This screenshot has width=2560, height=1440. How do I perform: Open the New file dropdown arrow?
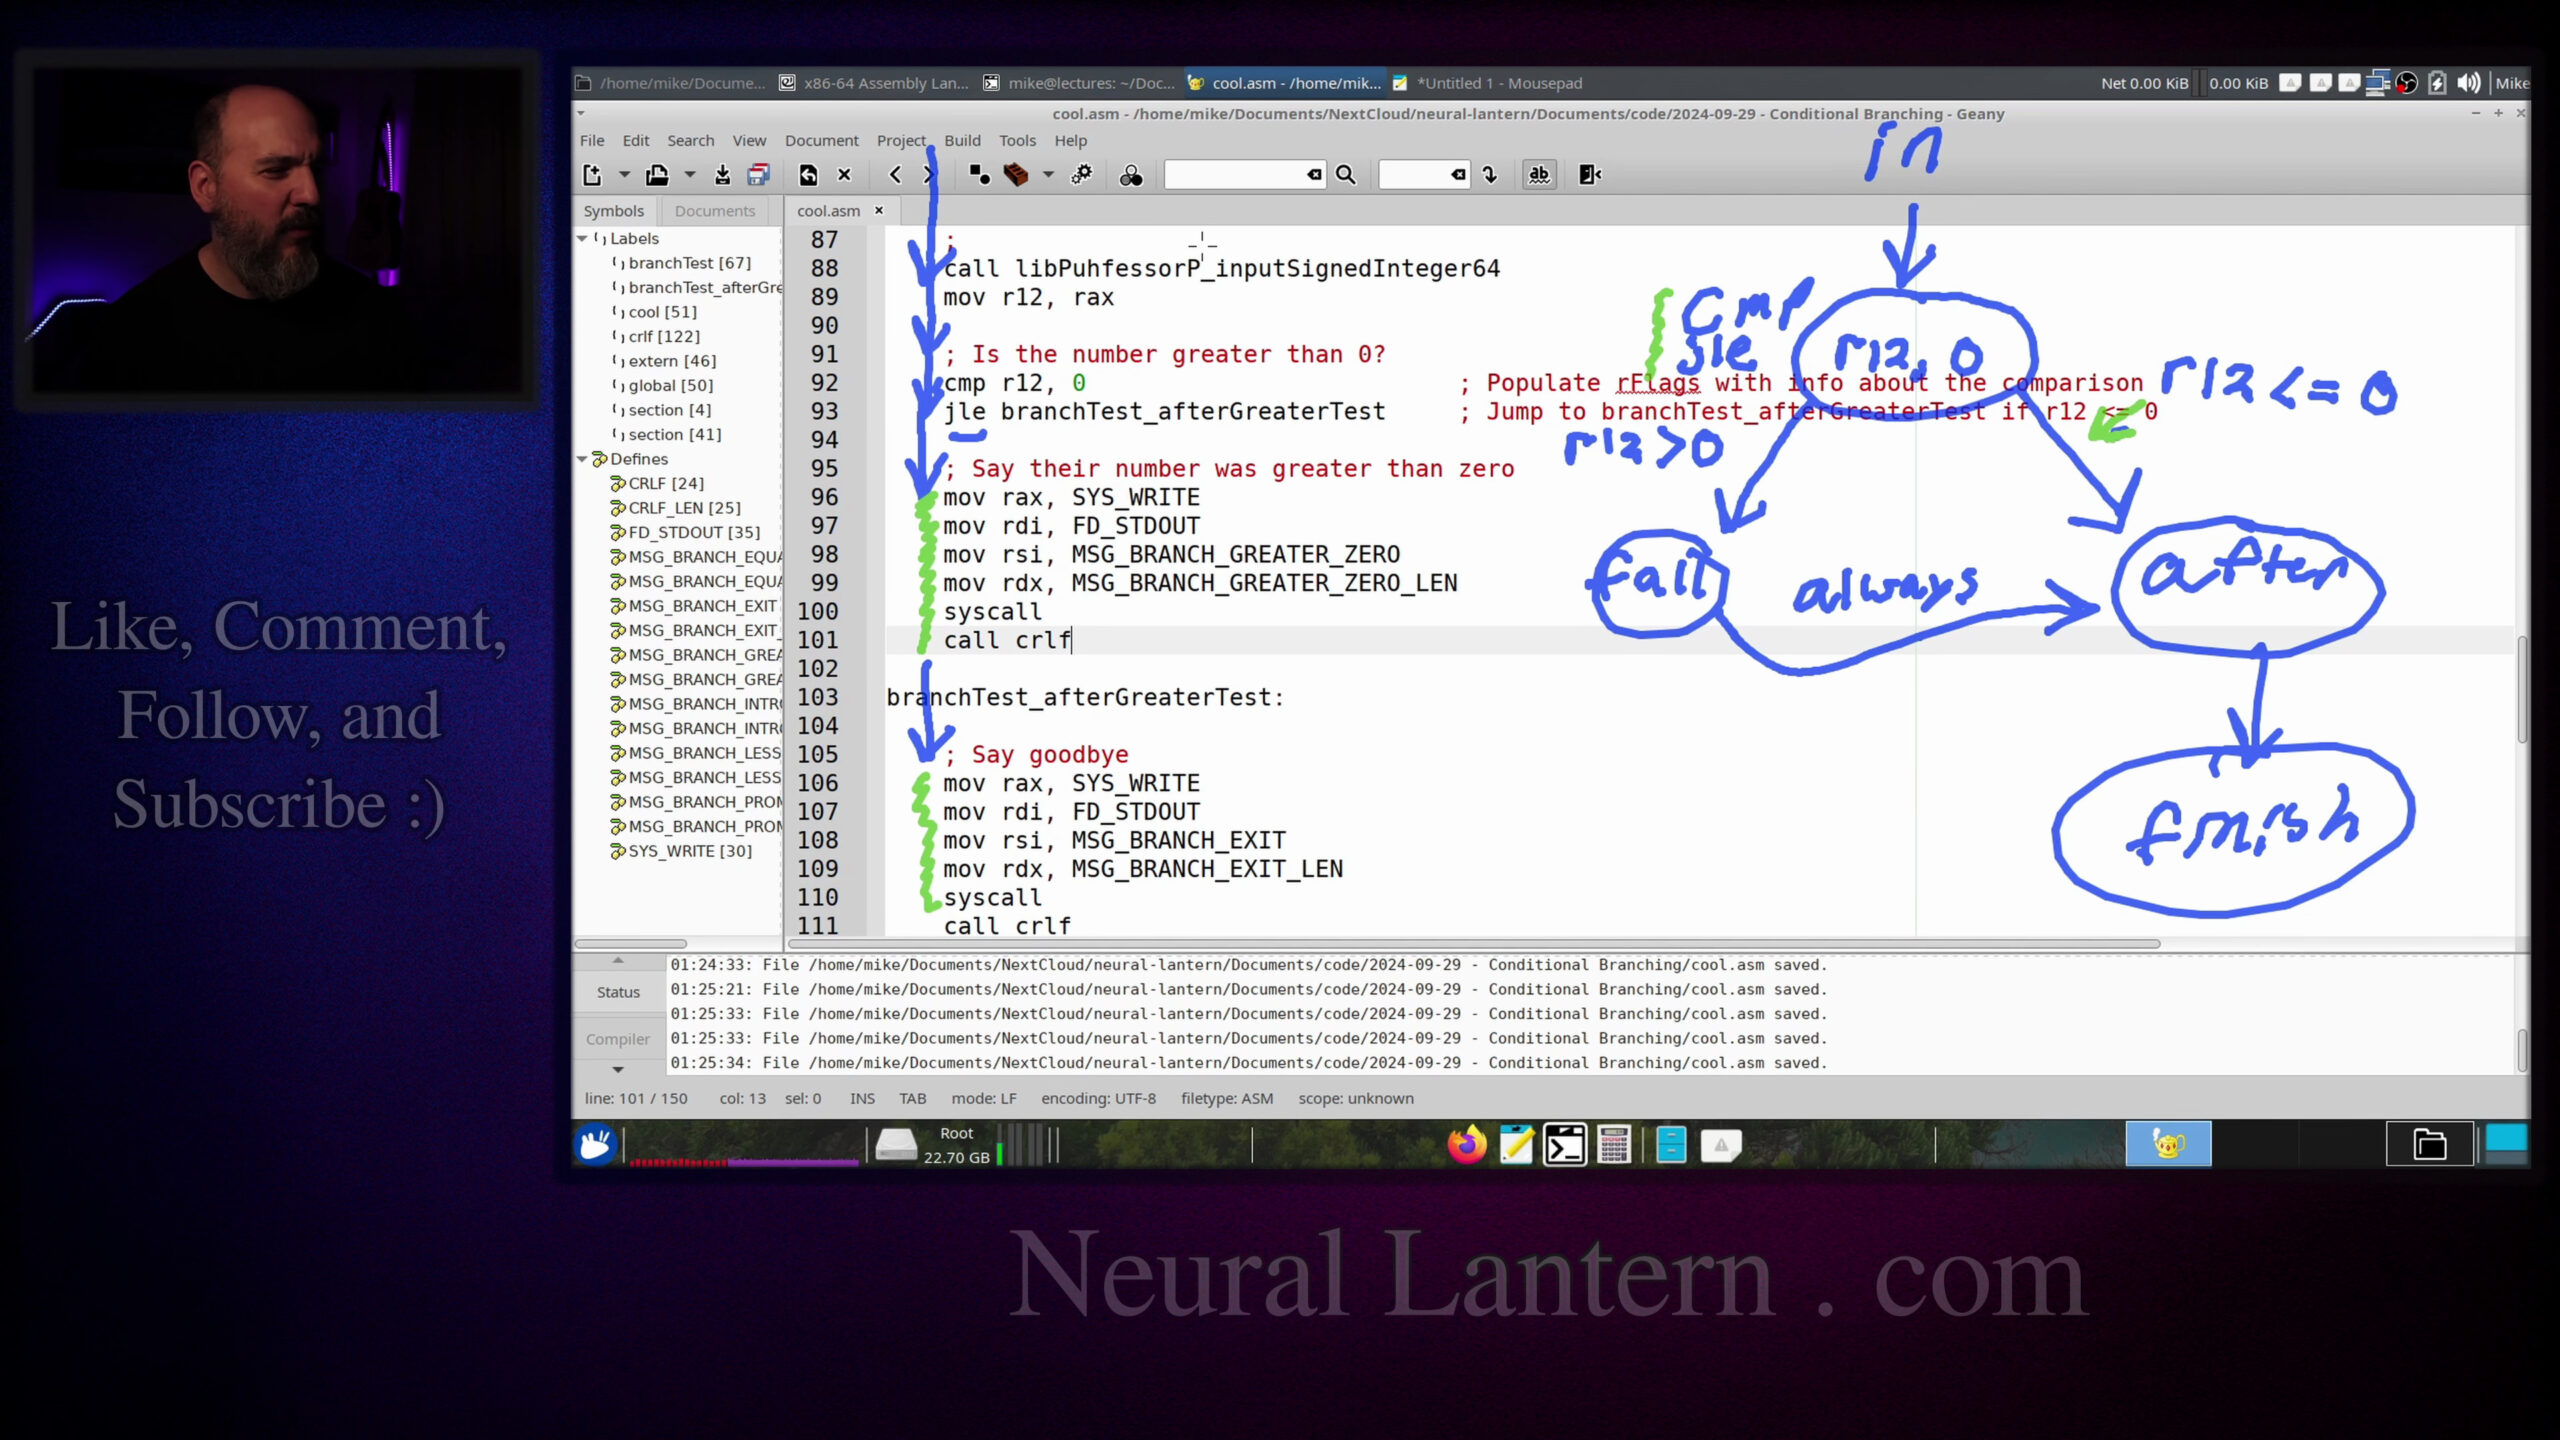(625, 175)
